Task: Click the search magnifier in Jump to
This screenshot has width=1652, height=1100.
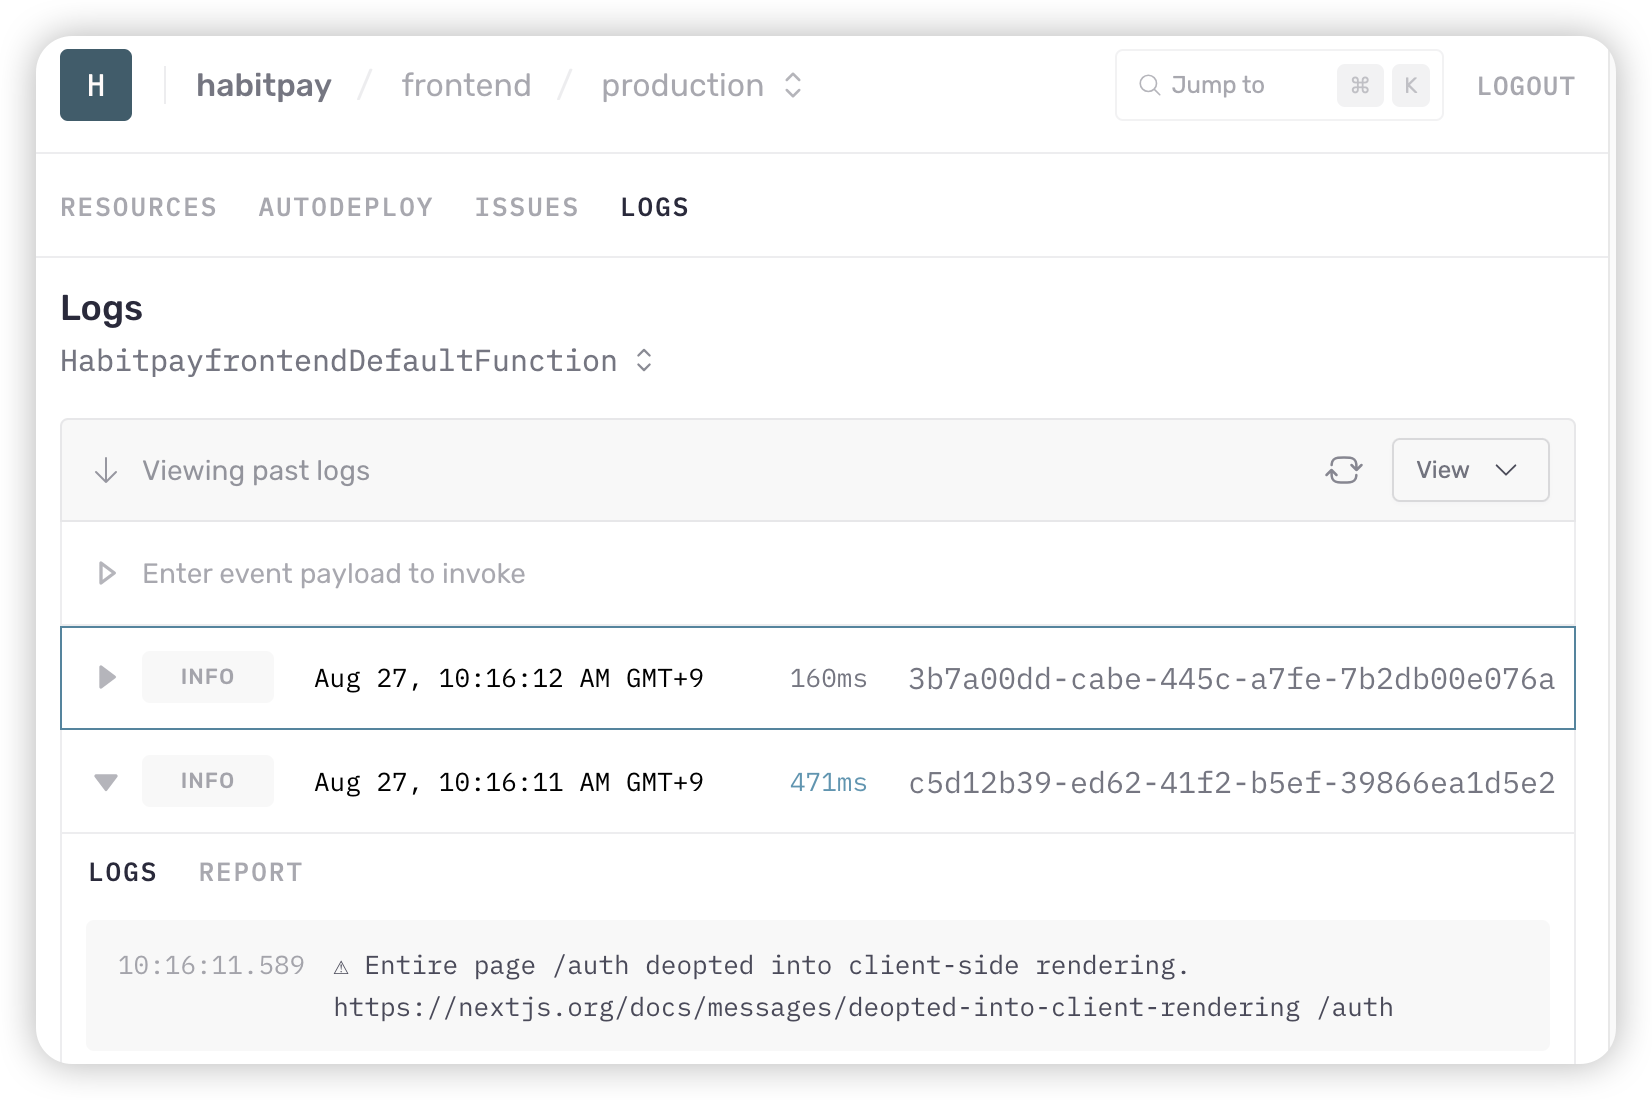Action: click(1150, 85)
